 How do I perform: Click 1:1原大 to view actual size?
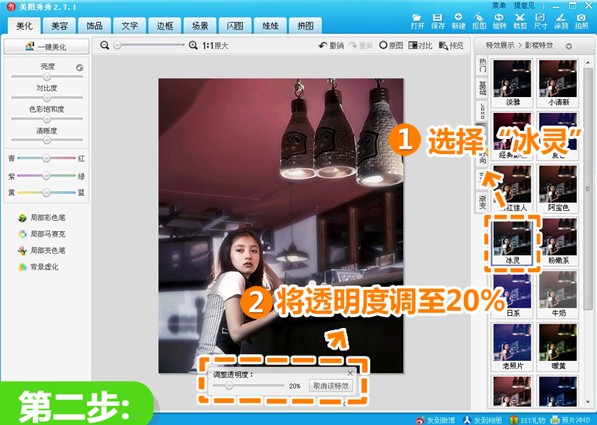pyautogui.click(x=215, y=46)
